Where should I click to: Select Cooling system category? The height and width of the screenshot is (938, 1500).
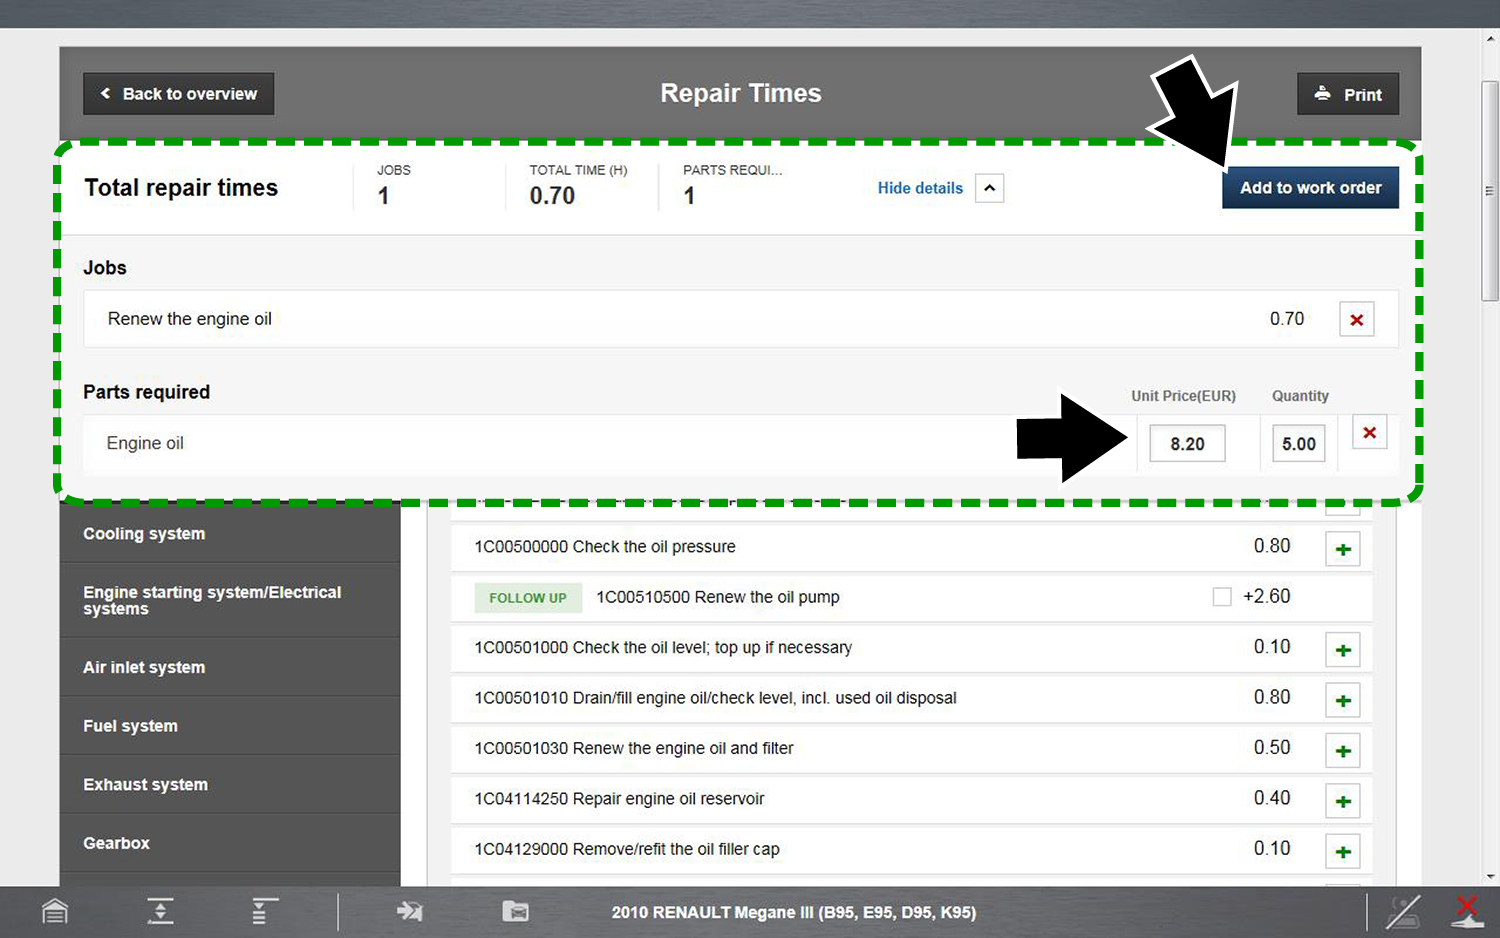click(x=144, y=534)
